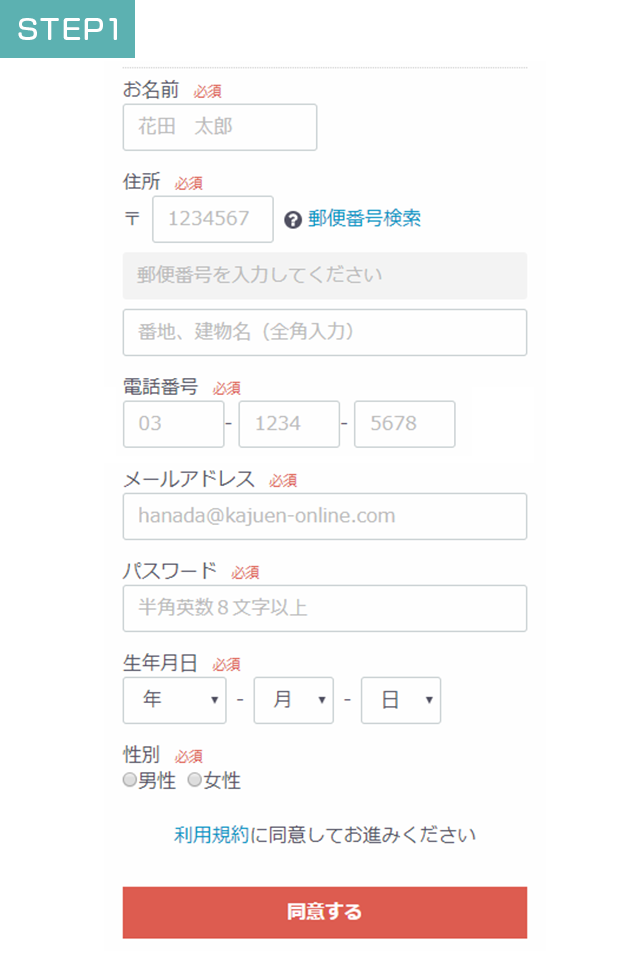
Task: Click the middle phone number field 1234
Action: [x=289, y=424]
